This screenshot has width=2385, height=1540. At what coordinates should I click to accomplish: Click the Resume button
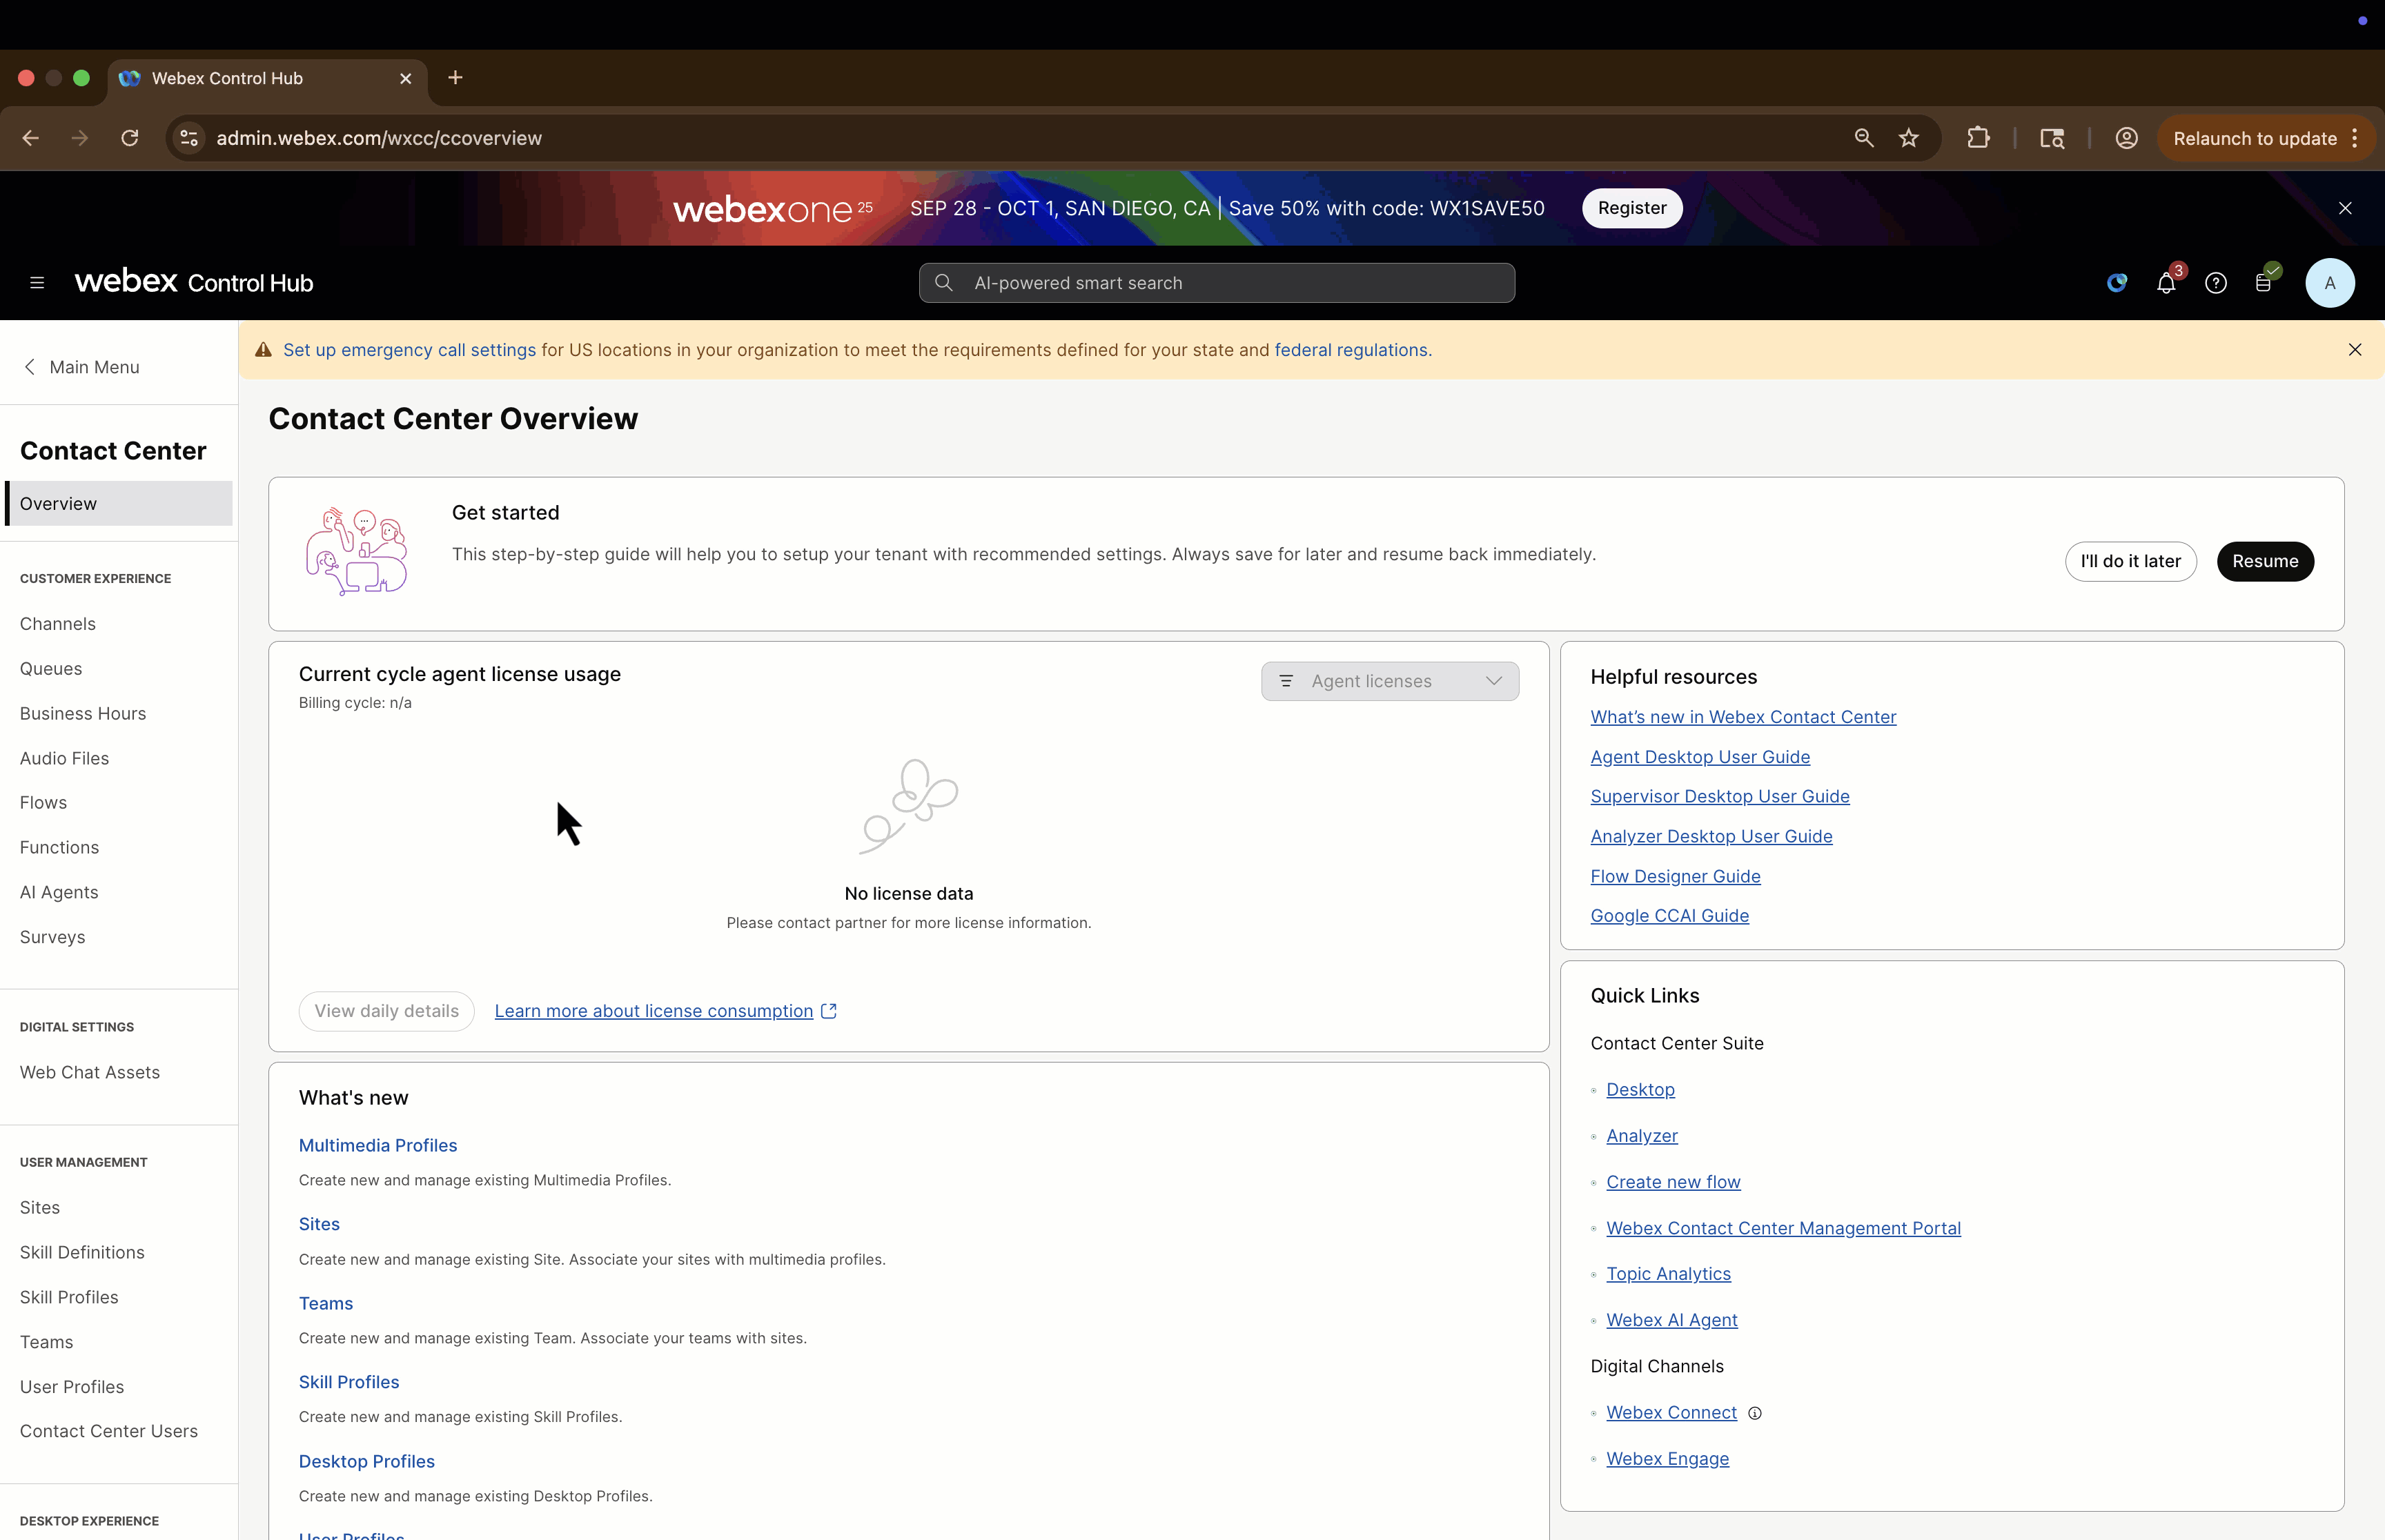pyautogui.click(x=2264, y=562)
